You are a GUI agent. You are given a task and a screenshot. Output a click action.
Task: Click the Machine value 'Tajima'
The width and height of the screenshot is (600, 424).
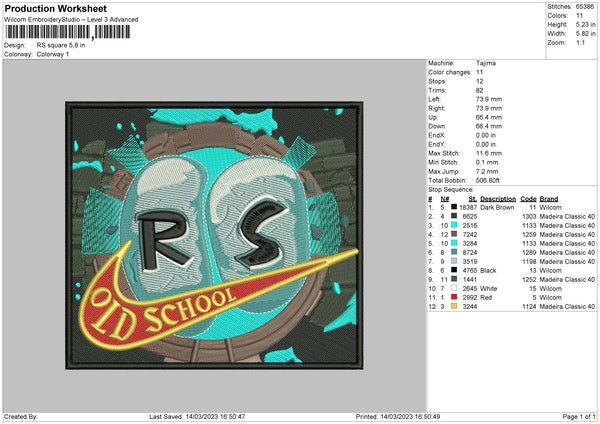click(487, 63)
